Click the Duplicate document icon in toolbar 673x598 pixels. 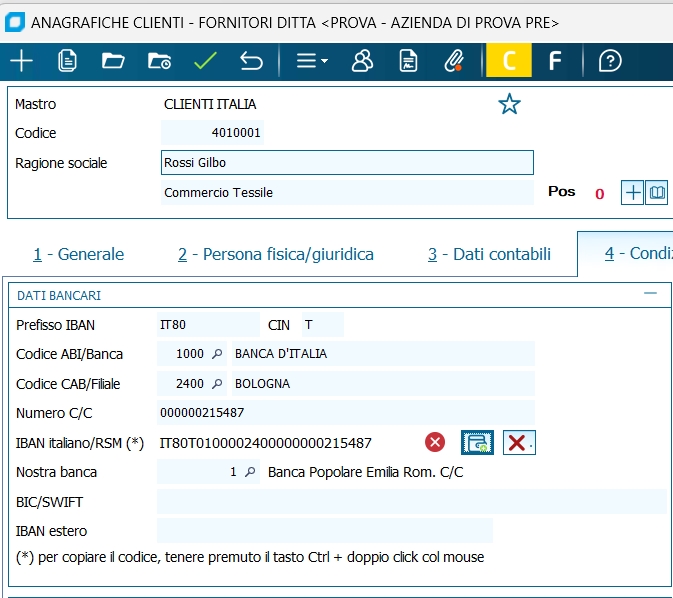pyautogui.click(x=67, y=61)
